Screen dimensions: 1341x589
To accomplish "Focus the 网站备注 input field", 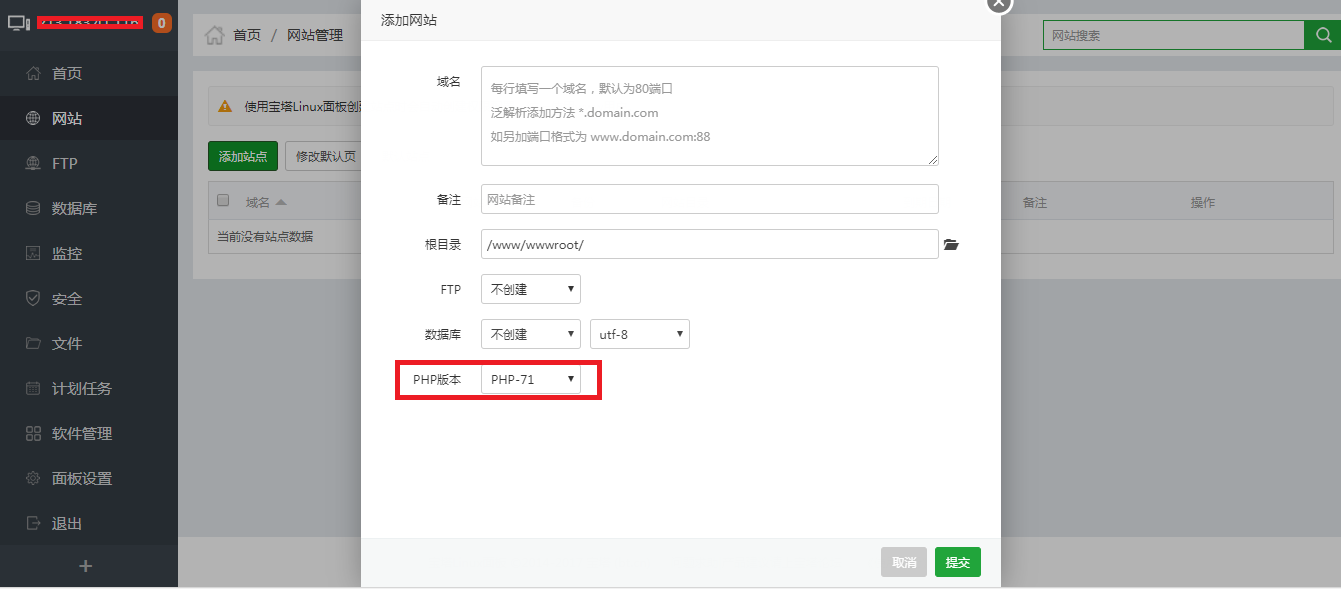I will pos(709,199).
